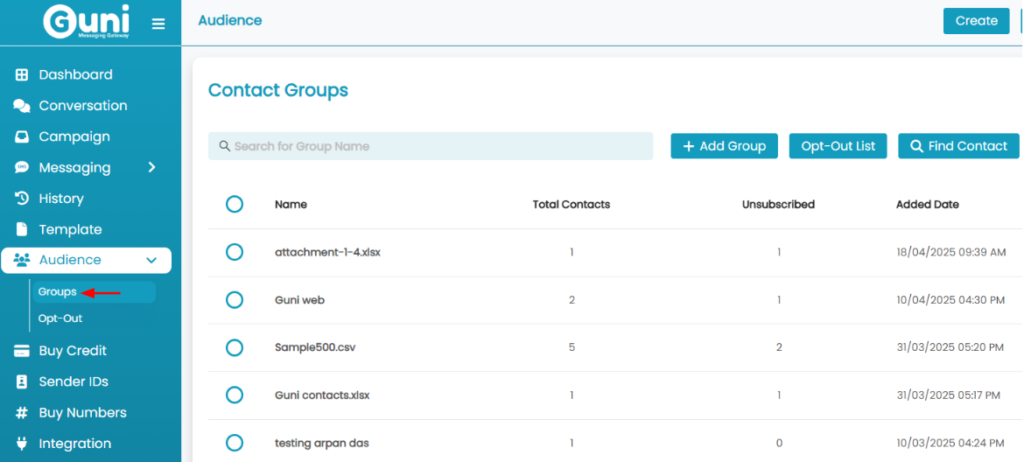This screenshot has width=1024, height=462.
Task: Click the Name column header
Action: click(291, 205)
